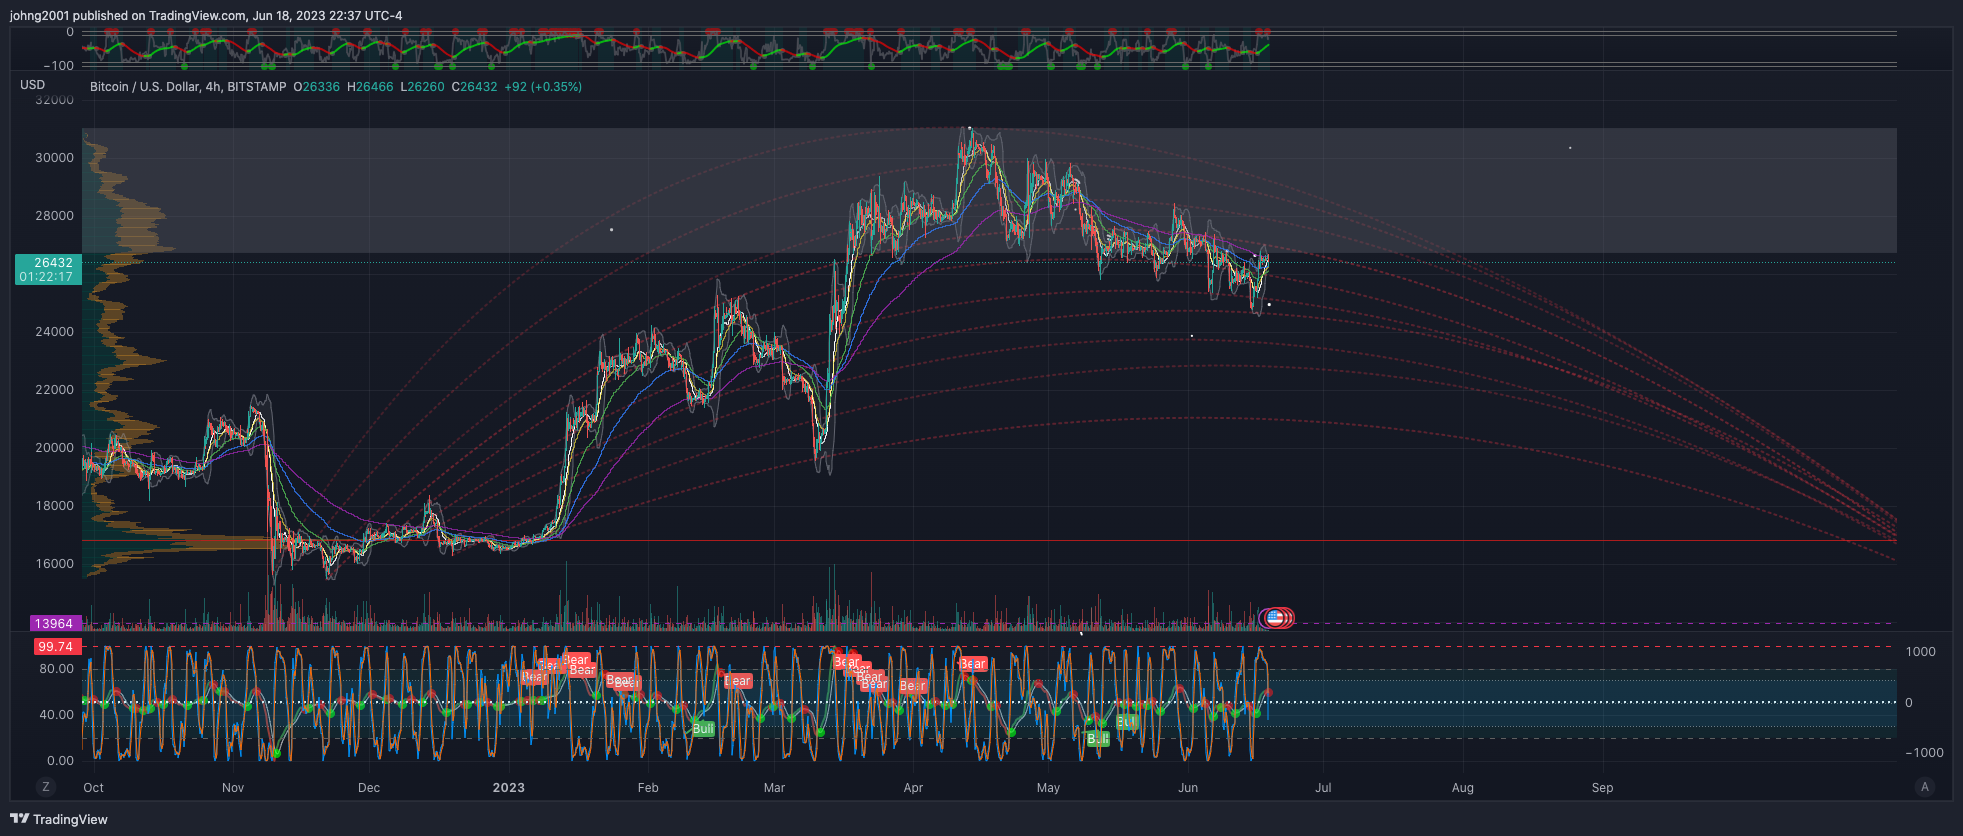Image resolution: width=1963 pixels, height=836 pixels.
Task: Click the −1000 right oscillator scale label
Action: (1925, 753)
